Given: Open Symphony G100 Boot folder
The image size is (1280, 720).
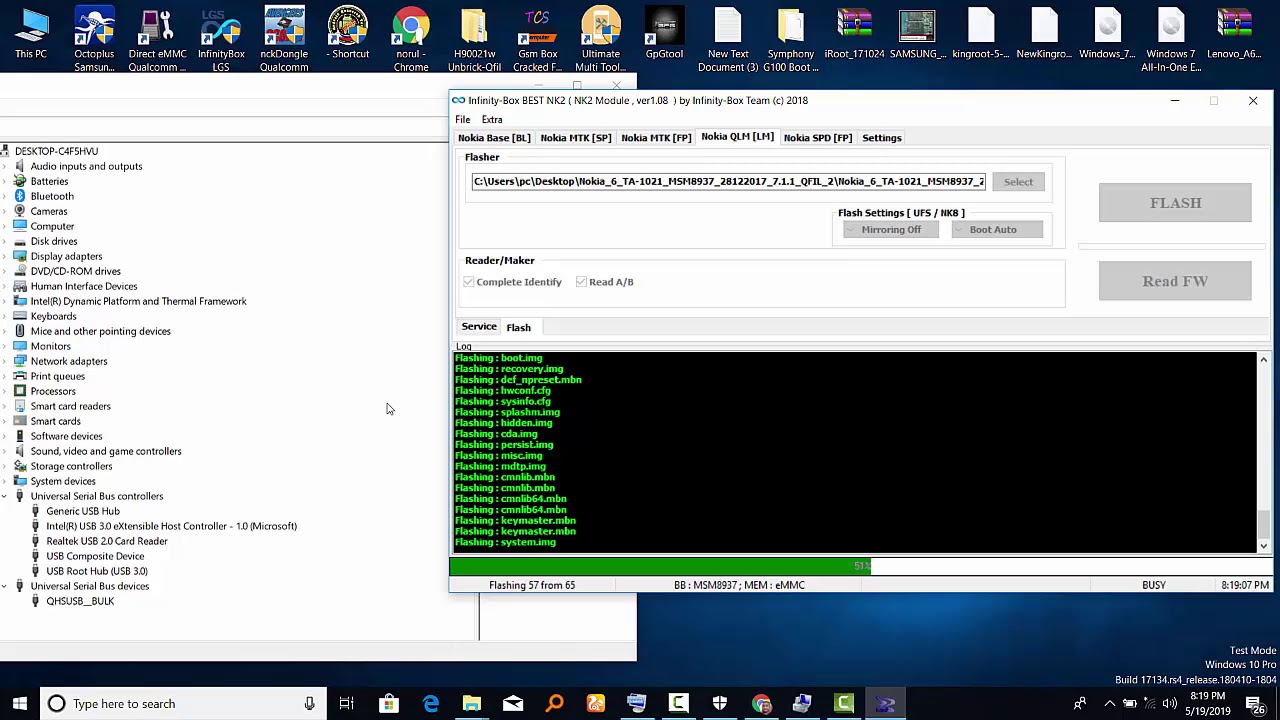Looking at the screenshot, I should click(x=791, y=40).
